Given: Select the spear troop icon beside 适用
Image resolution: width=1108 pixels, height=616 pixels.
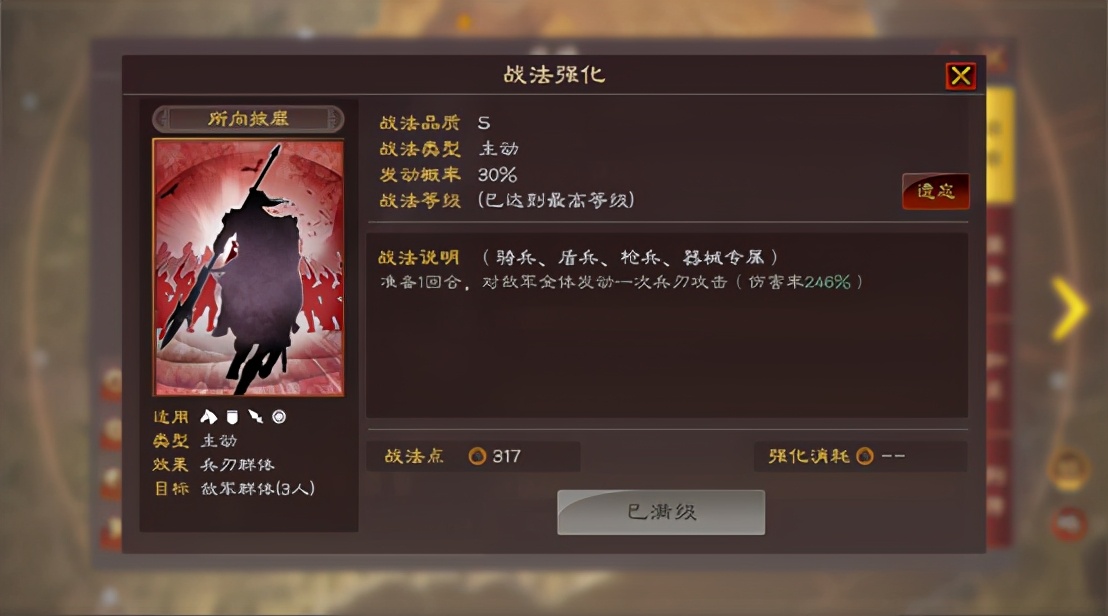Looking at the screenshot, I should click(x=255, y=417).
